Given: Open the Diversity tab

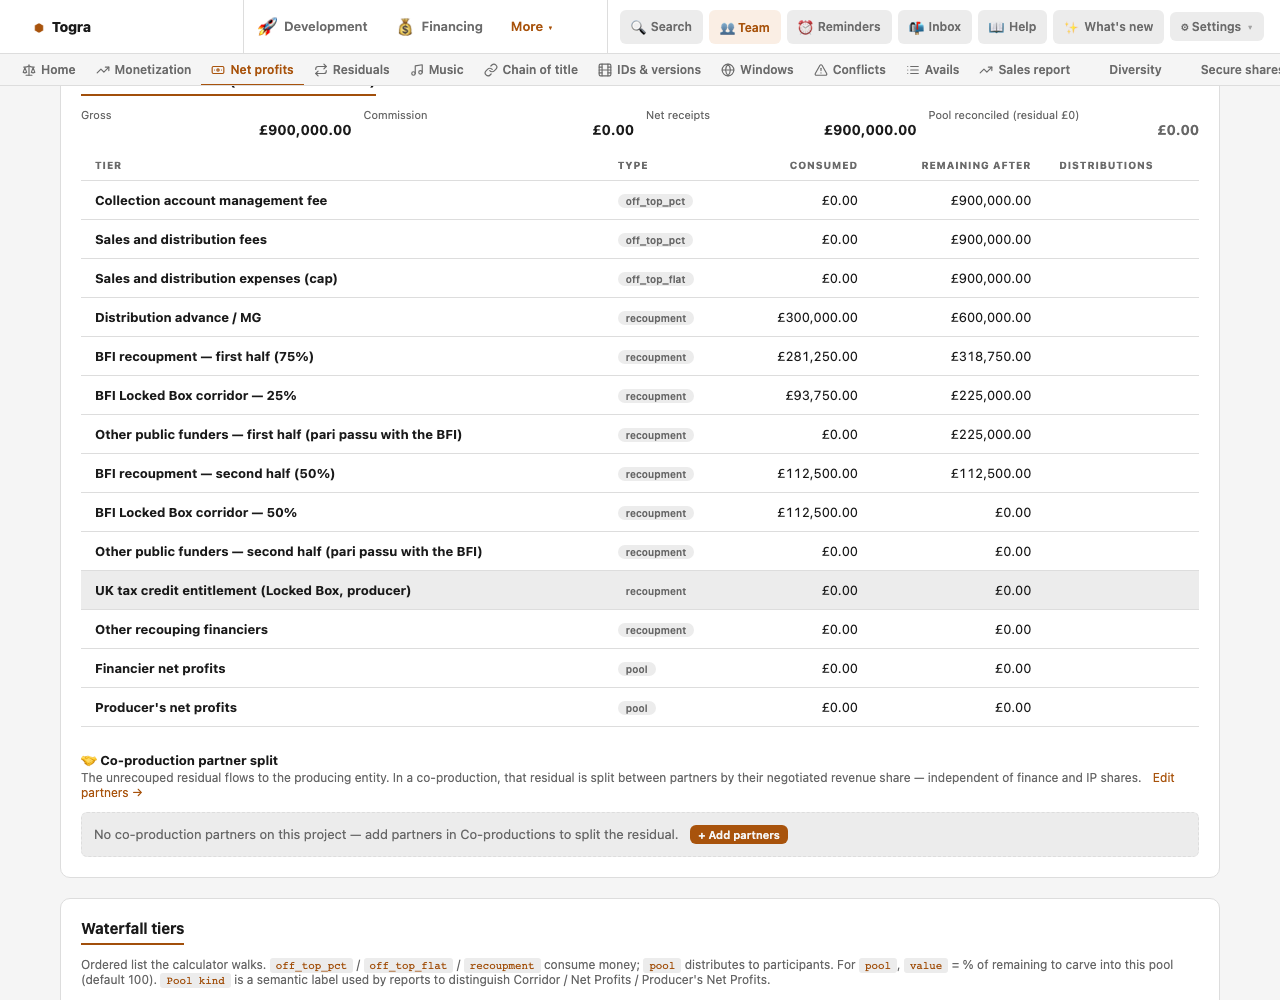Looking at the screenshot, I should 1135,70.
